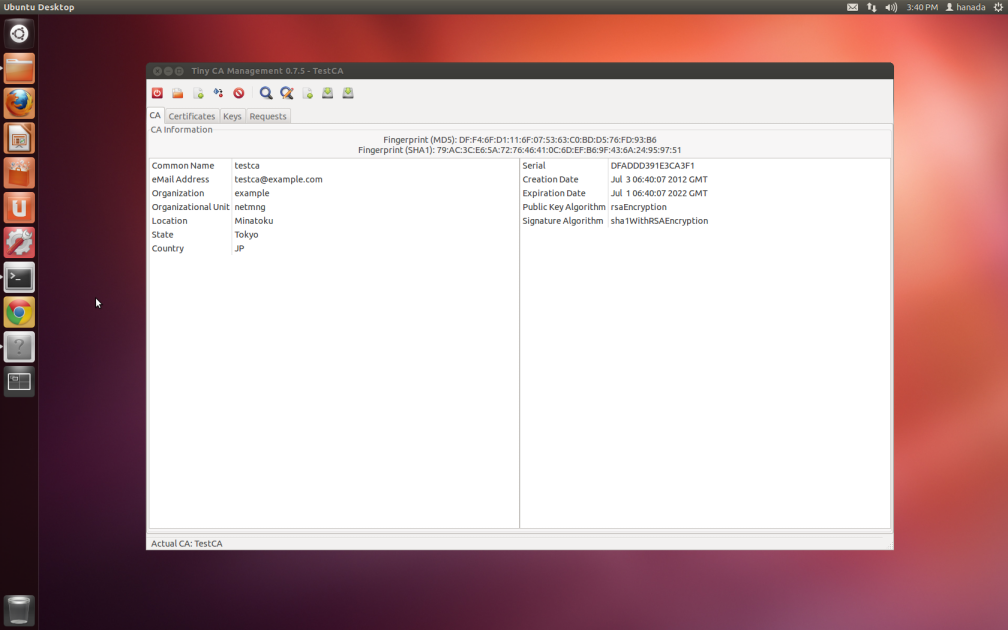Select the Requests tab
Screen dimensions: 1008x630
point(268,116)
